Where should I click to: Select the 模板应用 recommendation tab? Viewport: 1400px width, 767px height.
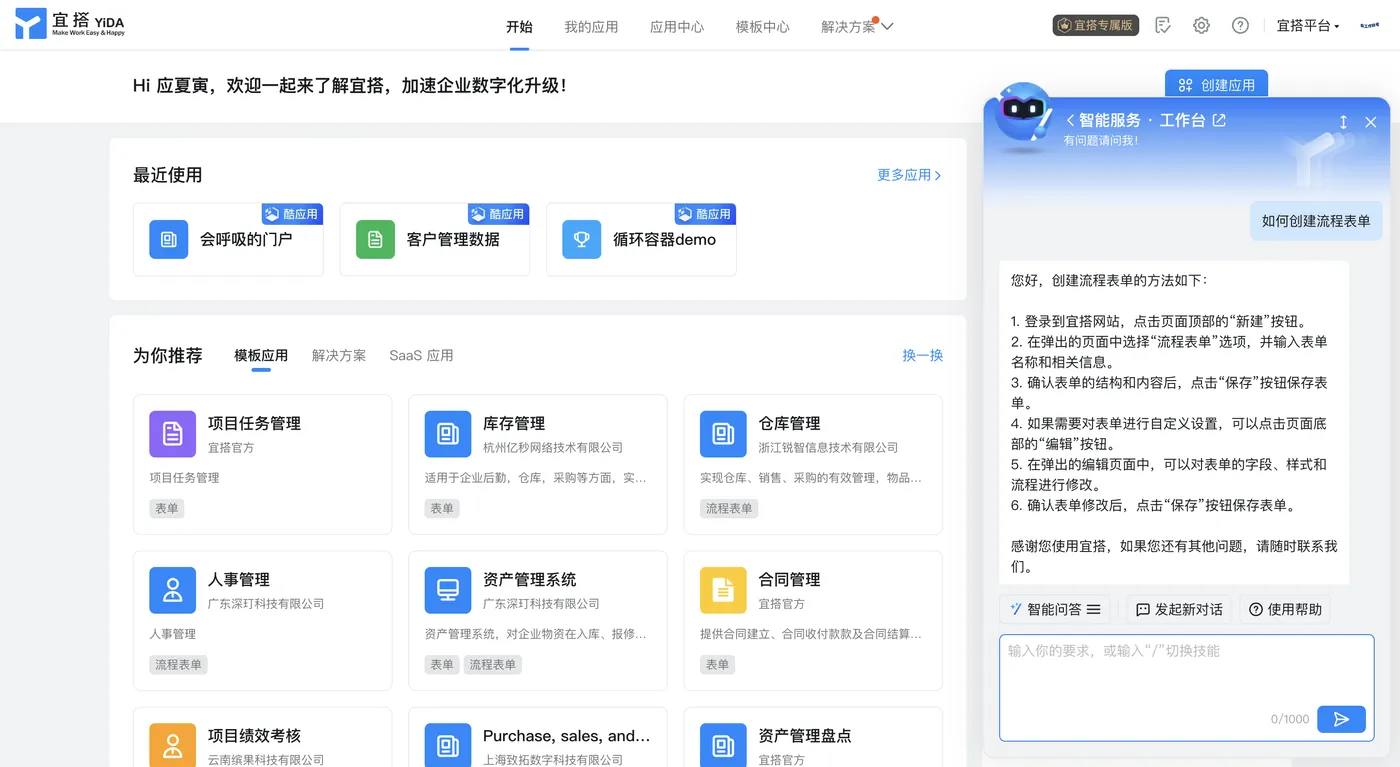coord(261,355)
